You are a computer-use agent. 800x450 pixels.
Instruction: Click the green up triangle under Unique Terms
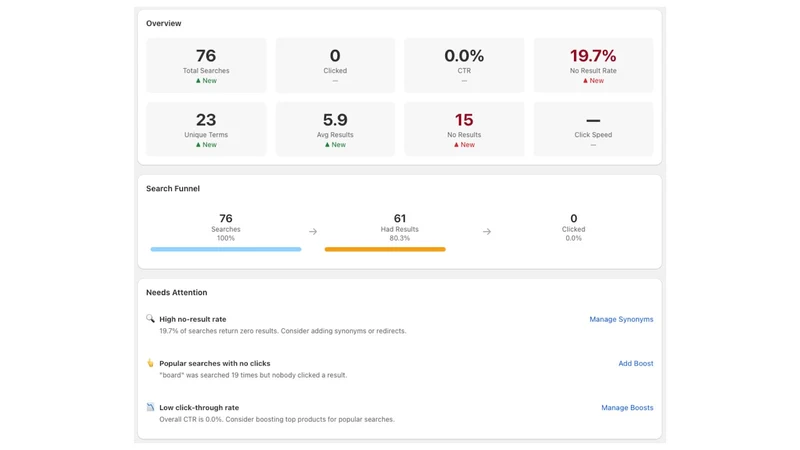[198, 145]
